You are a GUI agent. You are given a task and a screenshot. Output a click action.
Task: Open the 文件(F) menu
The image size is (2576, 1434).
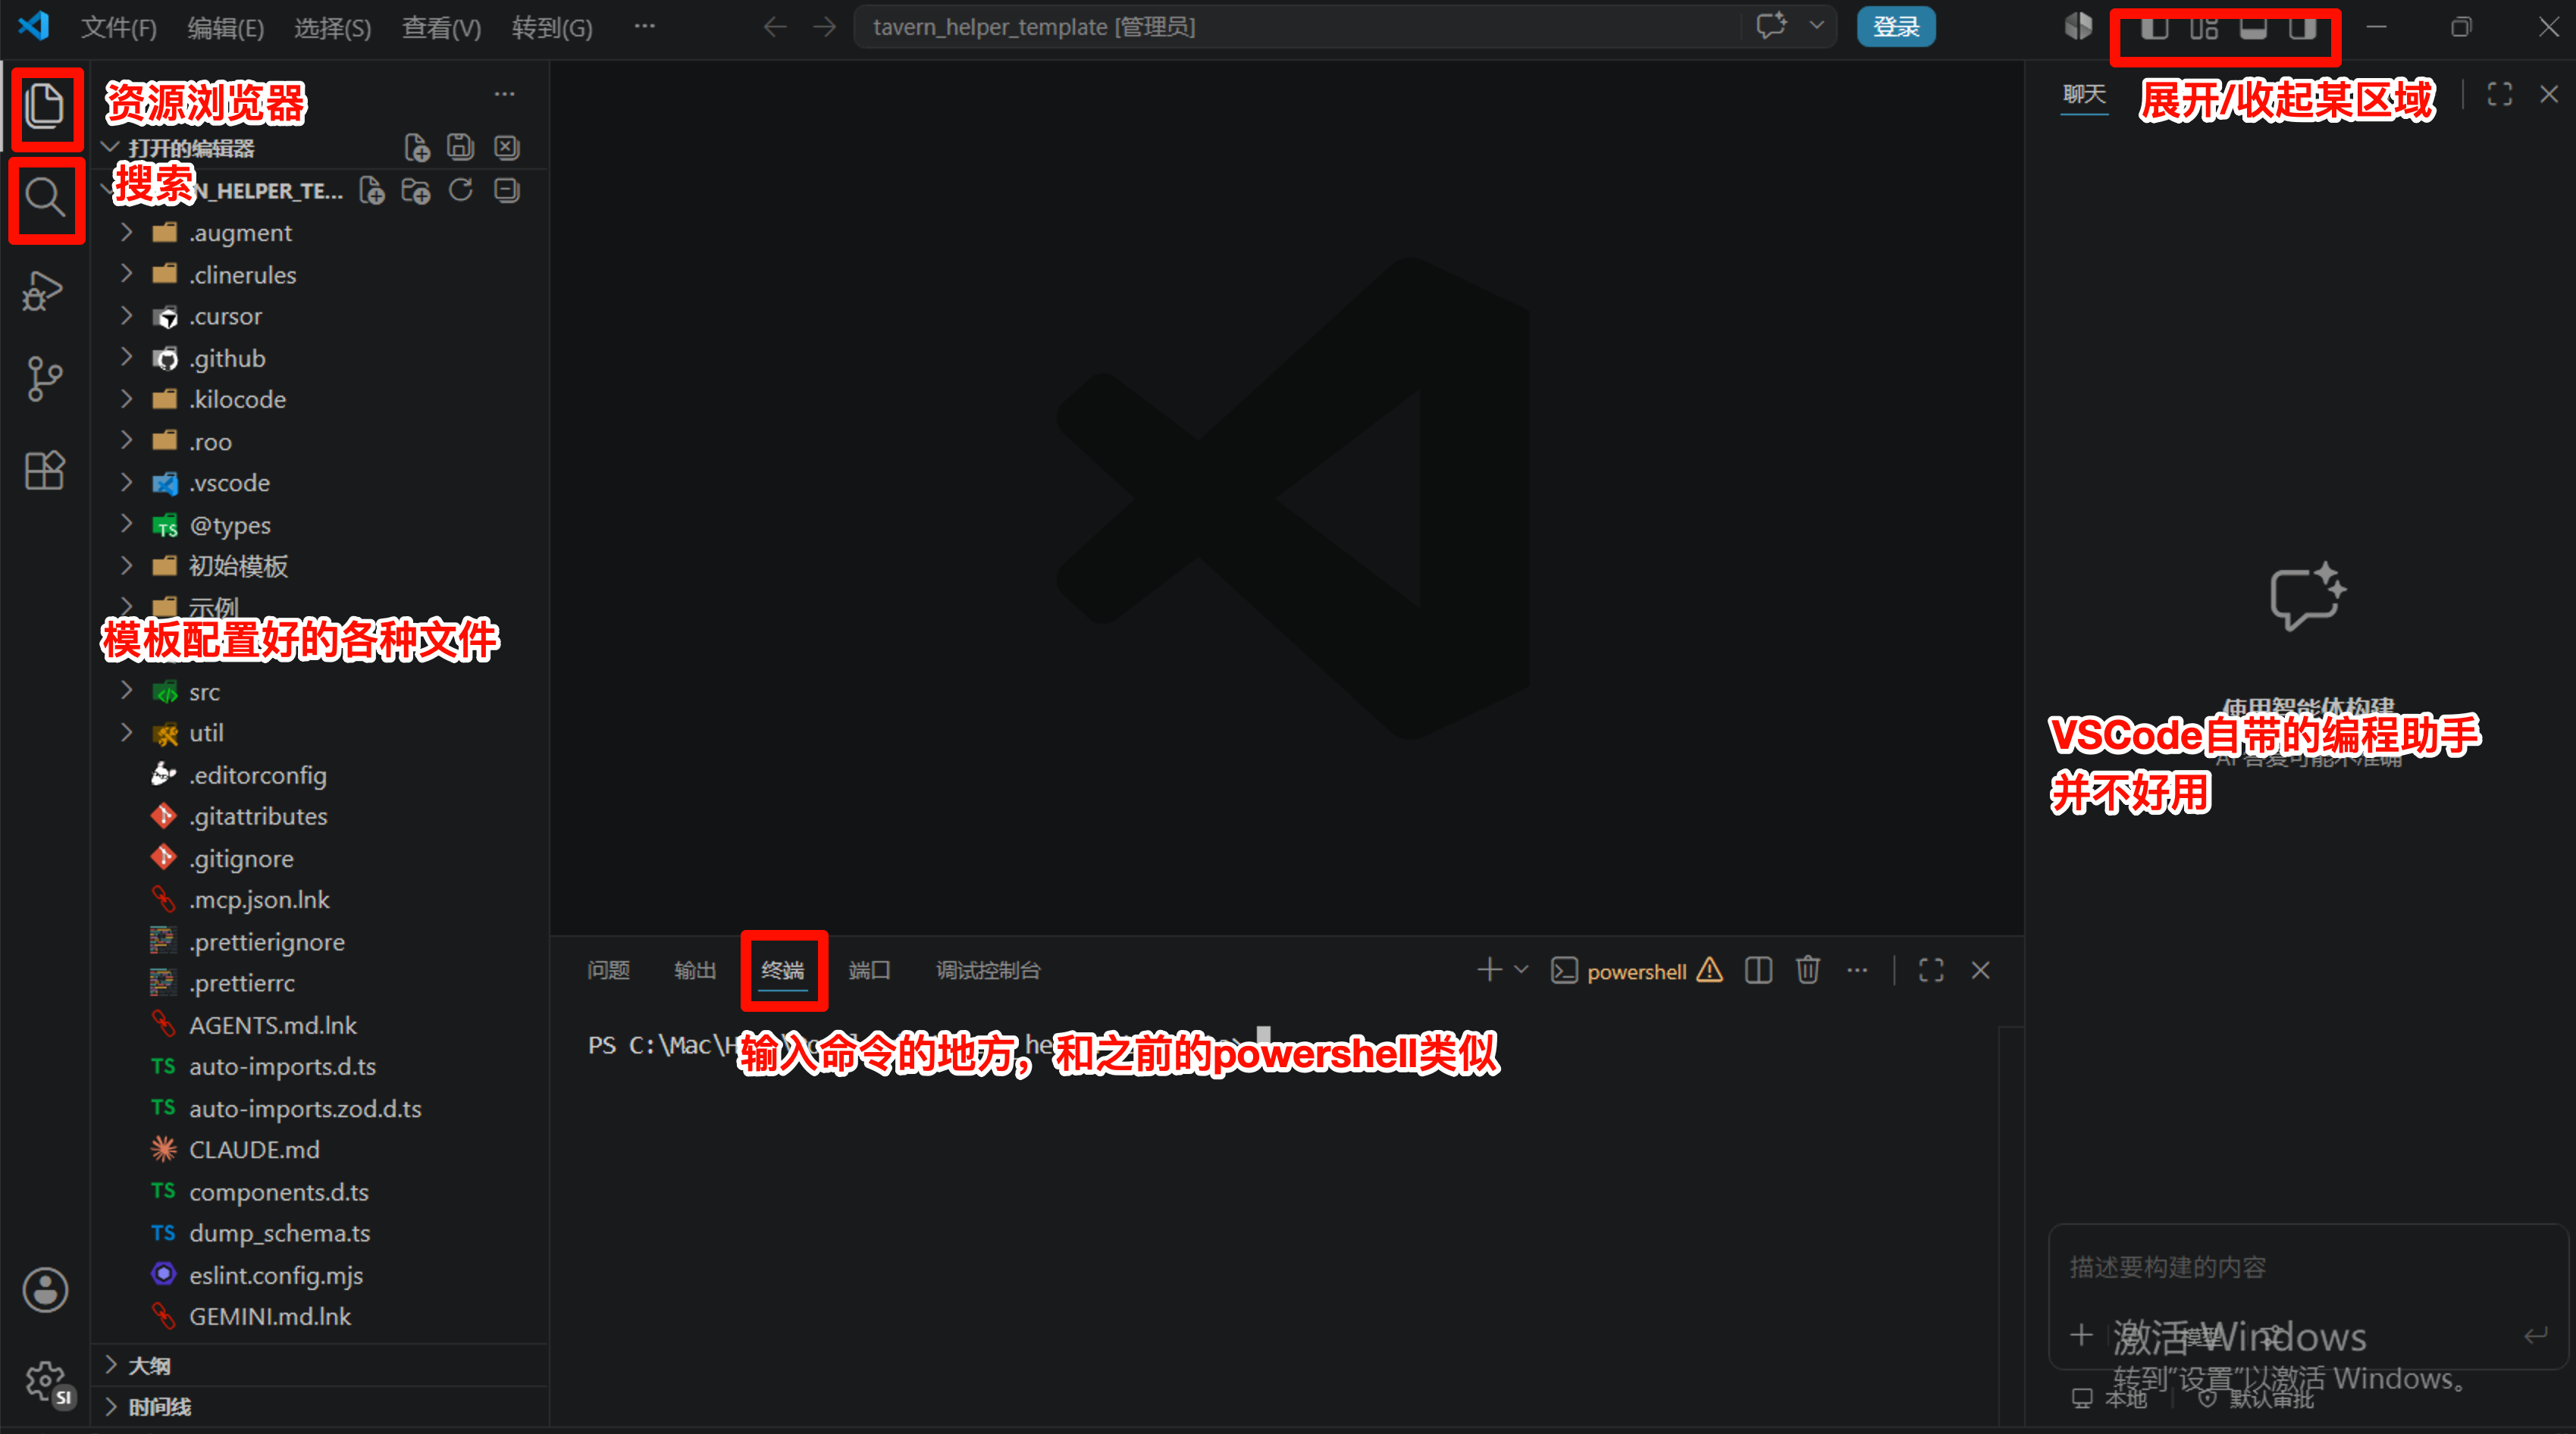(x=119, y=27)
